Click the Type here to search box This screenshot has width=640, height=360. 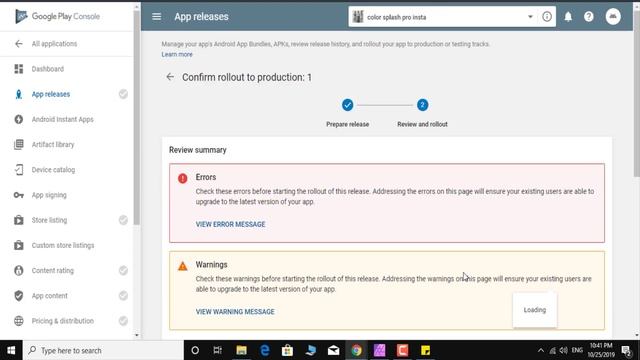click(x=103, y=350)
